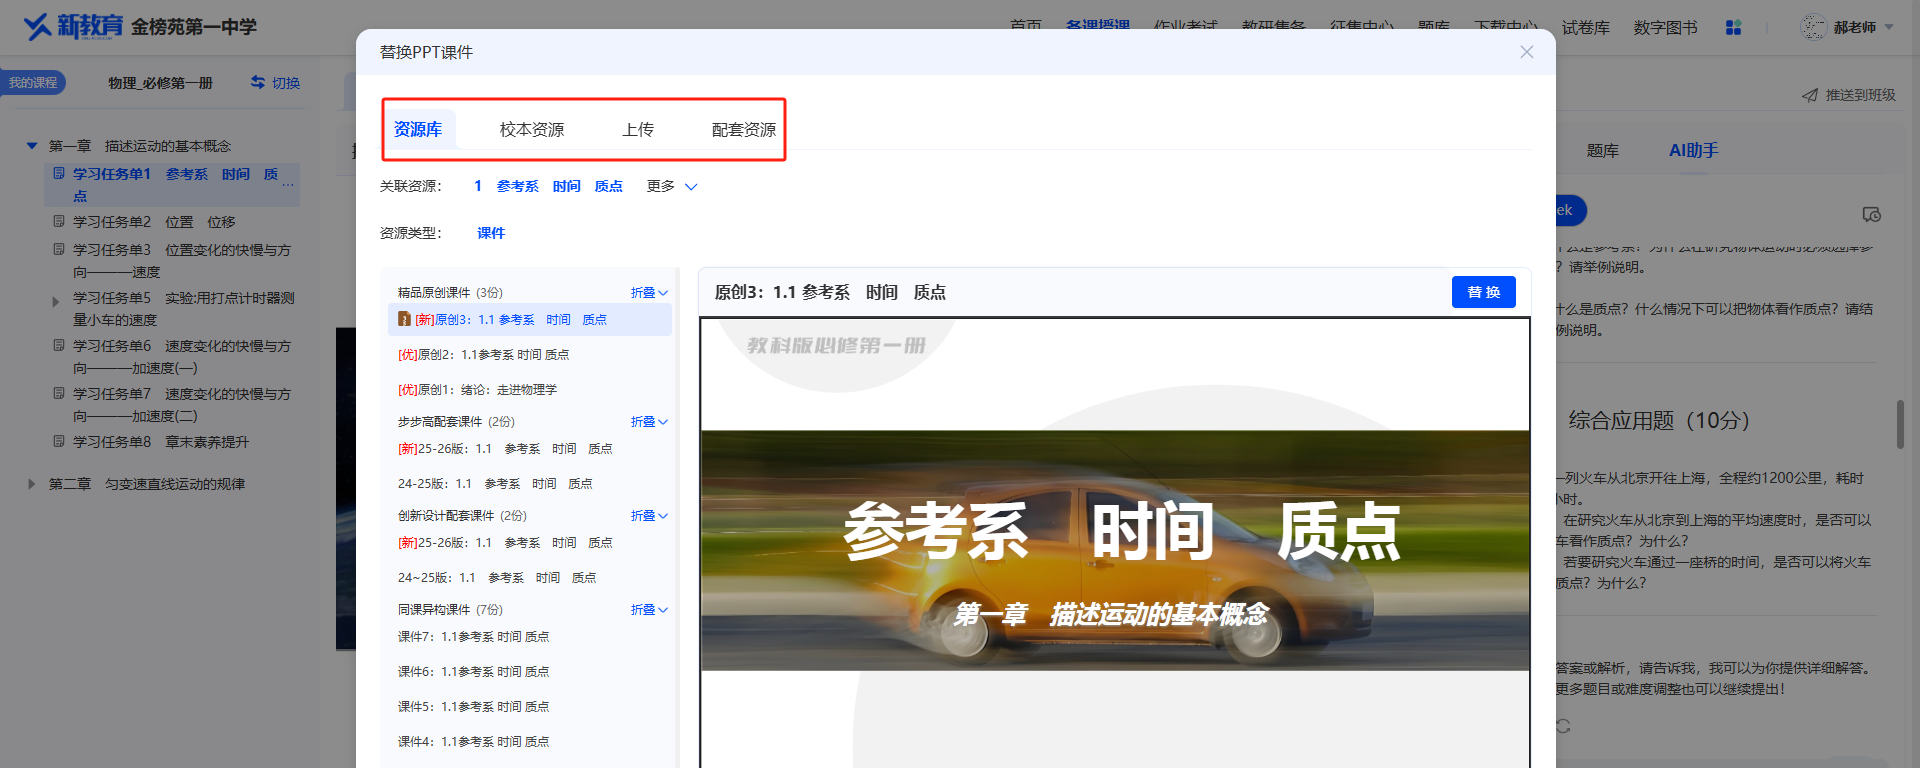Collapse the 同课异构课件 section
Screen dimensions: 1920x768
coord(649,610)
